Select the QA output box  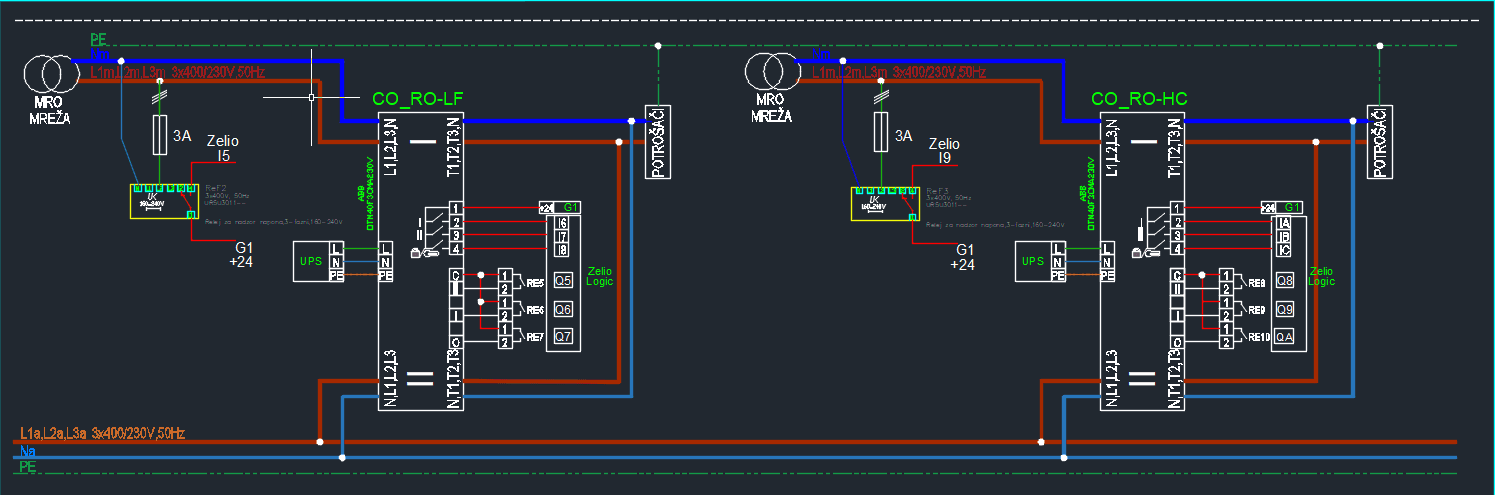coord(1285,337)
